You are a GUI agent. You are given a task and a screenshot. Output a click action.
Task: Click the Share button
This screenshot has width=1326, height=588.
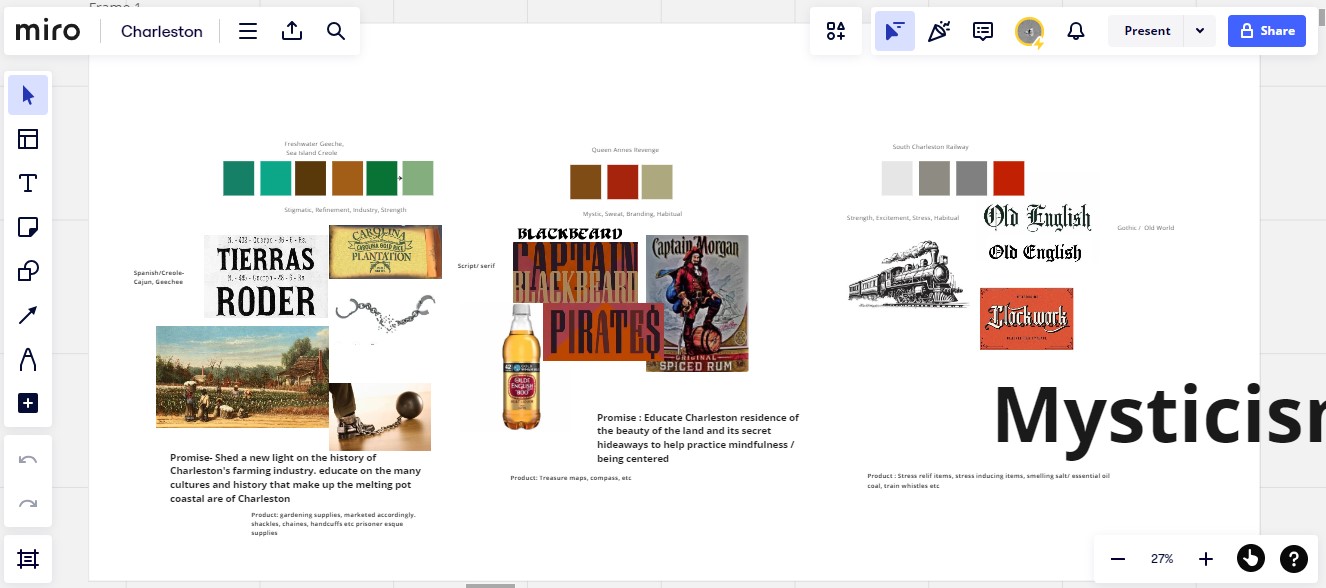[1267, 31]
